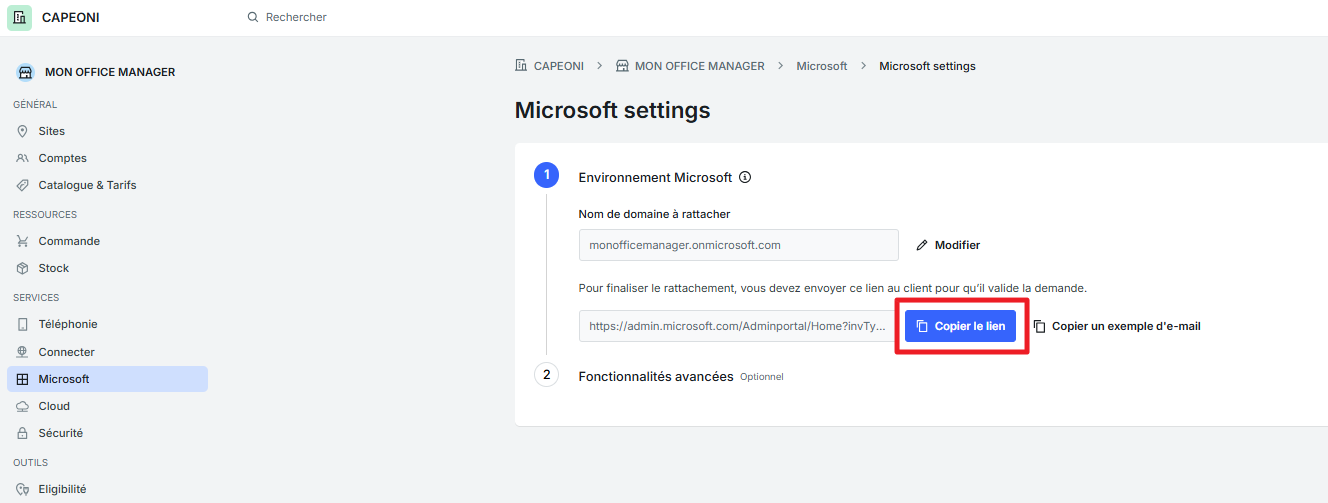Select step 1 Environnement Microsoft heading
This screenshot has height=503, width=1328.
click(x=655, y=177)
